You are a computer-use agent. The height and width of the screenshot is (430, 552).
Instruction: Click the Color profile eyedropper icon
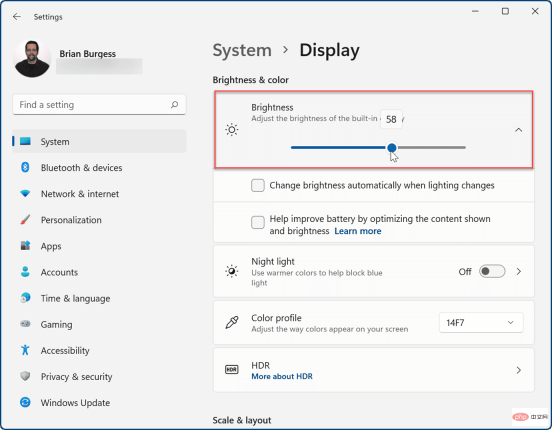click(x=232, y=322)
